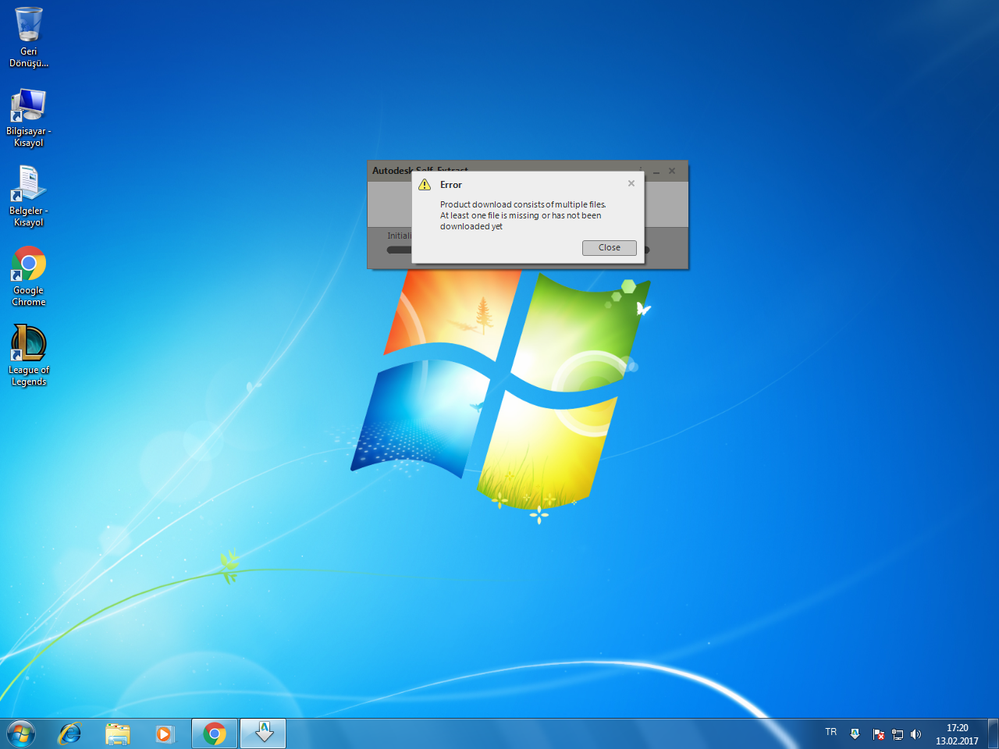Image resolution: width=999 pixels, height=749 pixels.
Task: Dismiss Error dialog with its X button
Action: [x=631, y=183]
